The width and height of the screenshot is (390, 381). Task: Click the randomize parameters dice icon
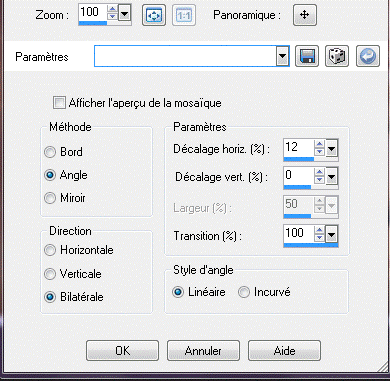click(337, 56)
